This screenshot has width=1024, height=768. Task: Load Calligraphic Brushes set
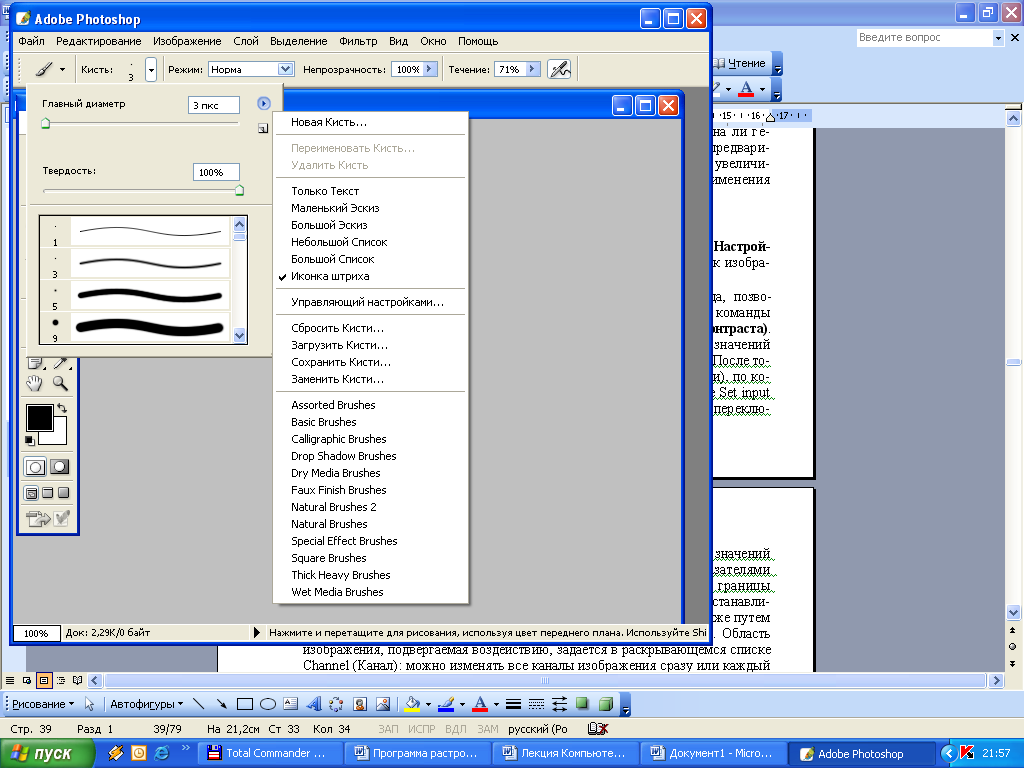pos(370,440)
